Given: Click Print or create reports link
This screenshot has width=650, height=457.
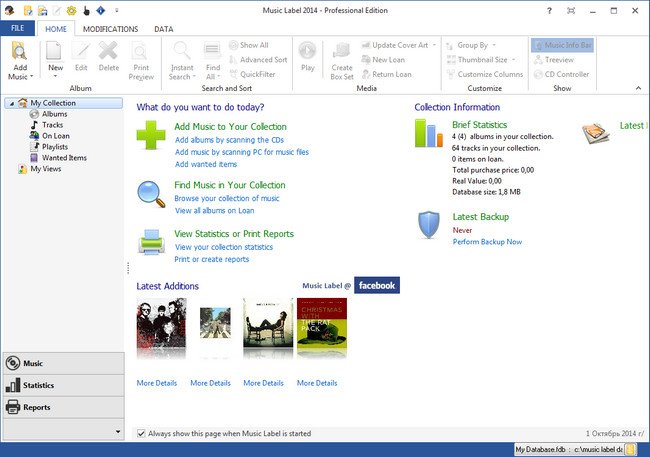Looking at the screenshot, I should [211, 259].
